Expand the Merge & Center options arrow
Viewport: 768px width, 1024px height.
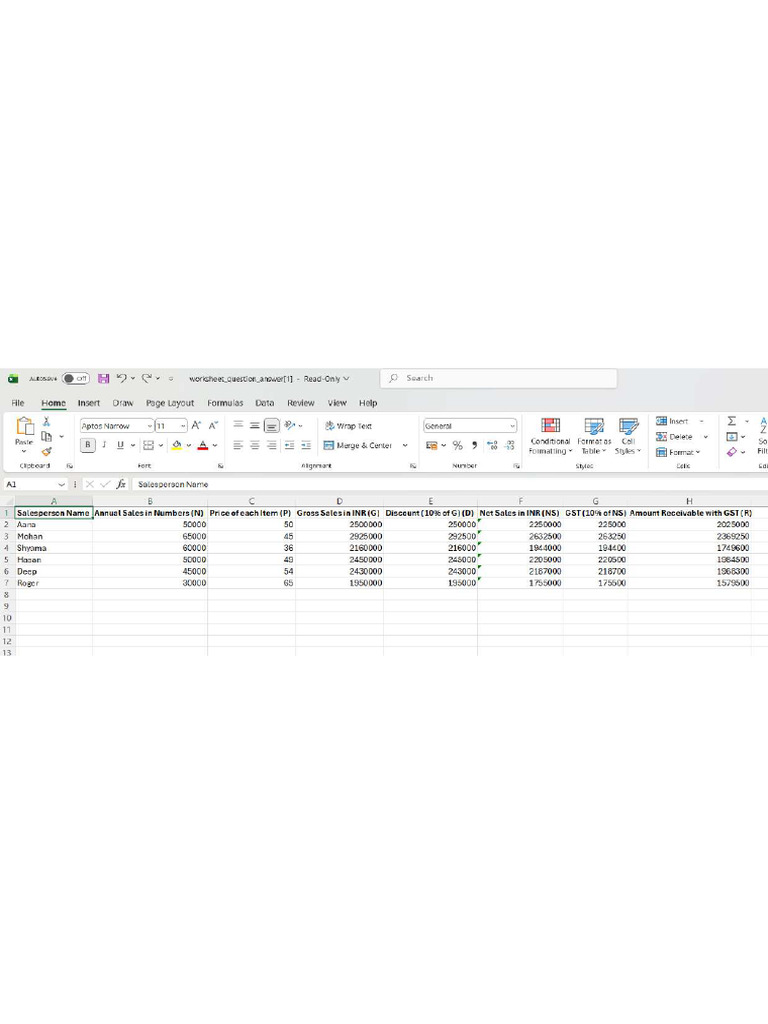tap(405, 445)
